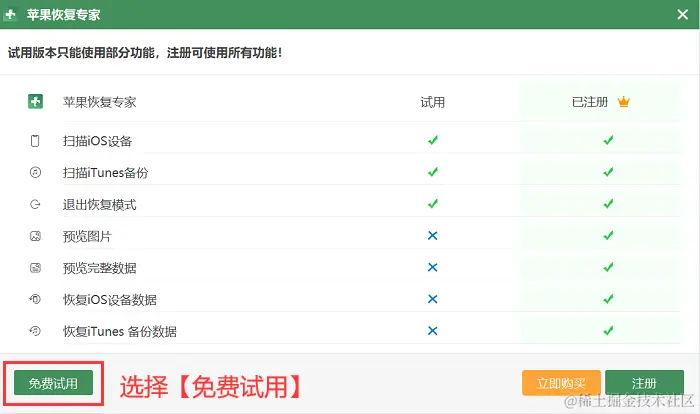Click the registered checkmark for 恢复iTunes 备份数据
Image resolution: width=700 pixels, height=414 pixels.
pos(608,330)
